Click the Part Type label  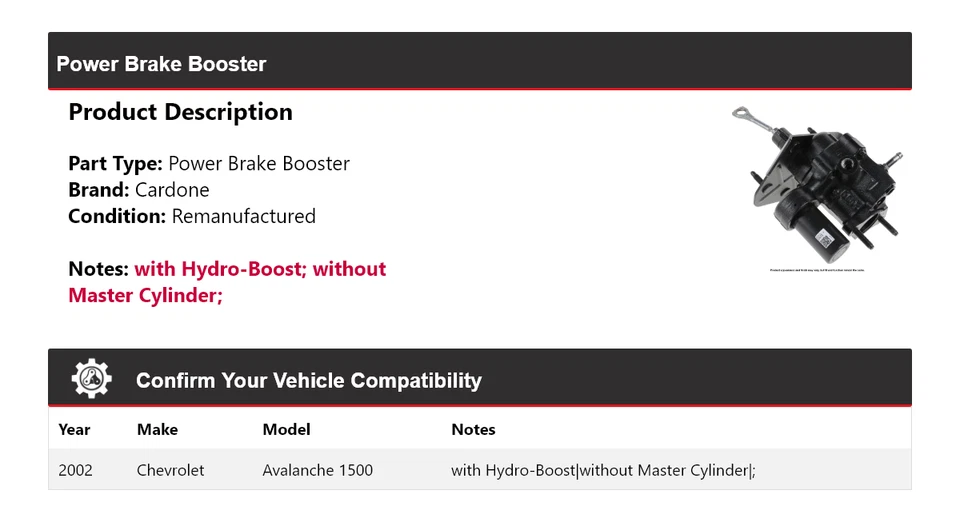click(115, 164)
